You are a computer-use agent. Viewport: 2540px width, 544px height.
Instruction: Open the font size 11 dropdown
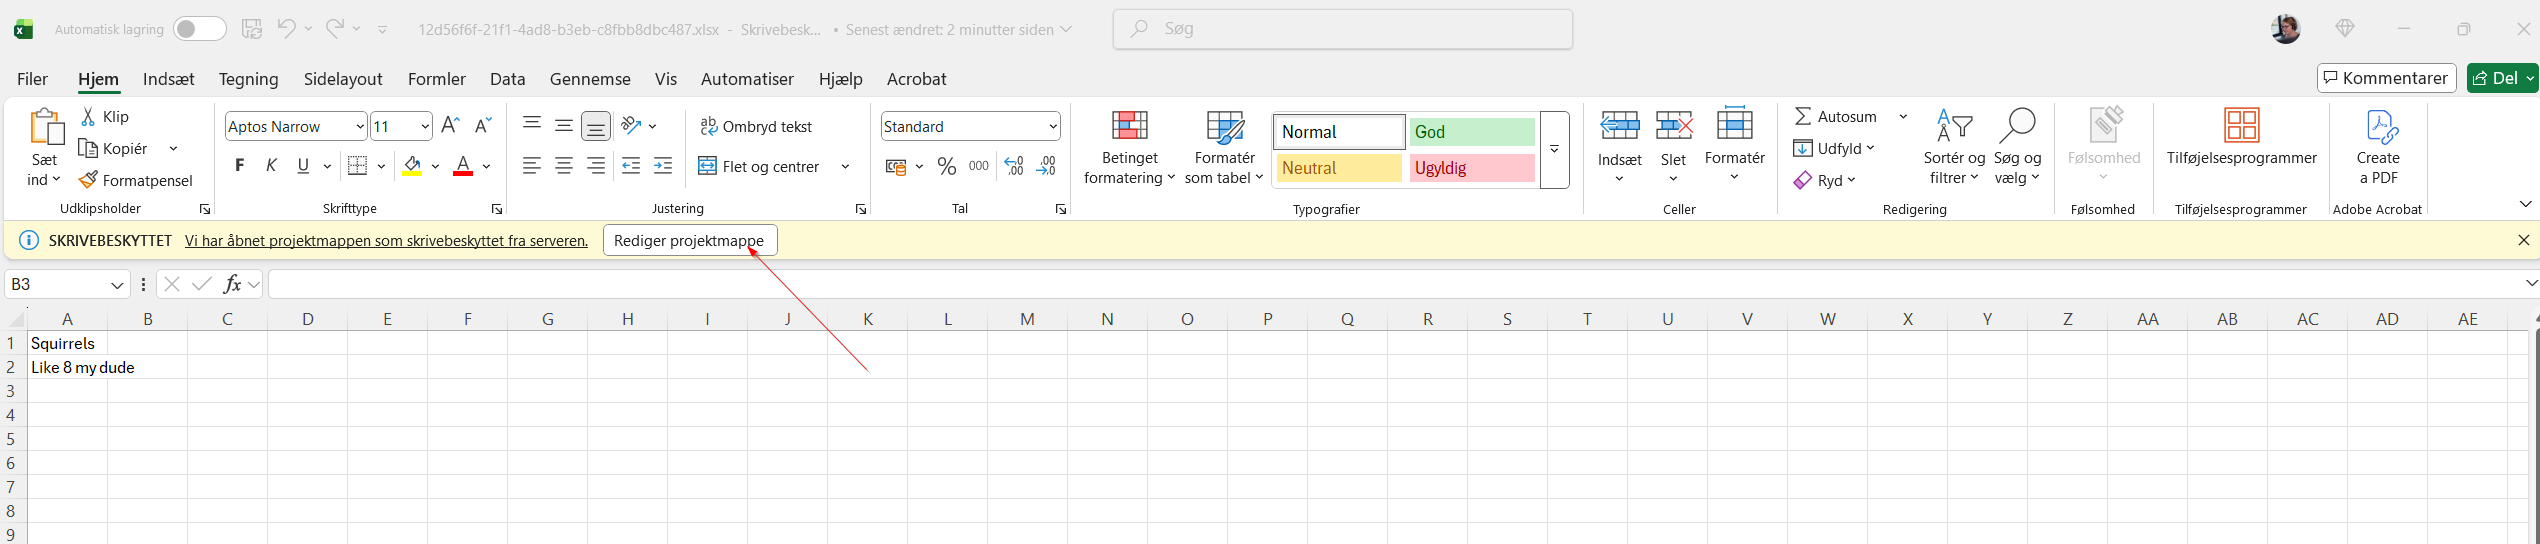[425, 127]
